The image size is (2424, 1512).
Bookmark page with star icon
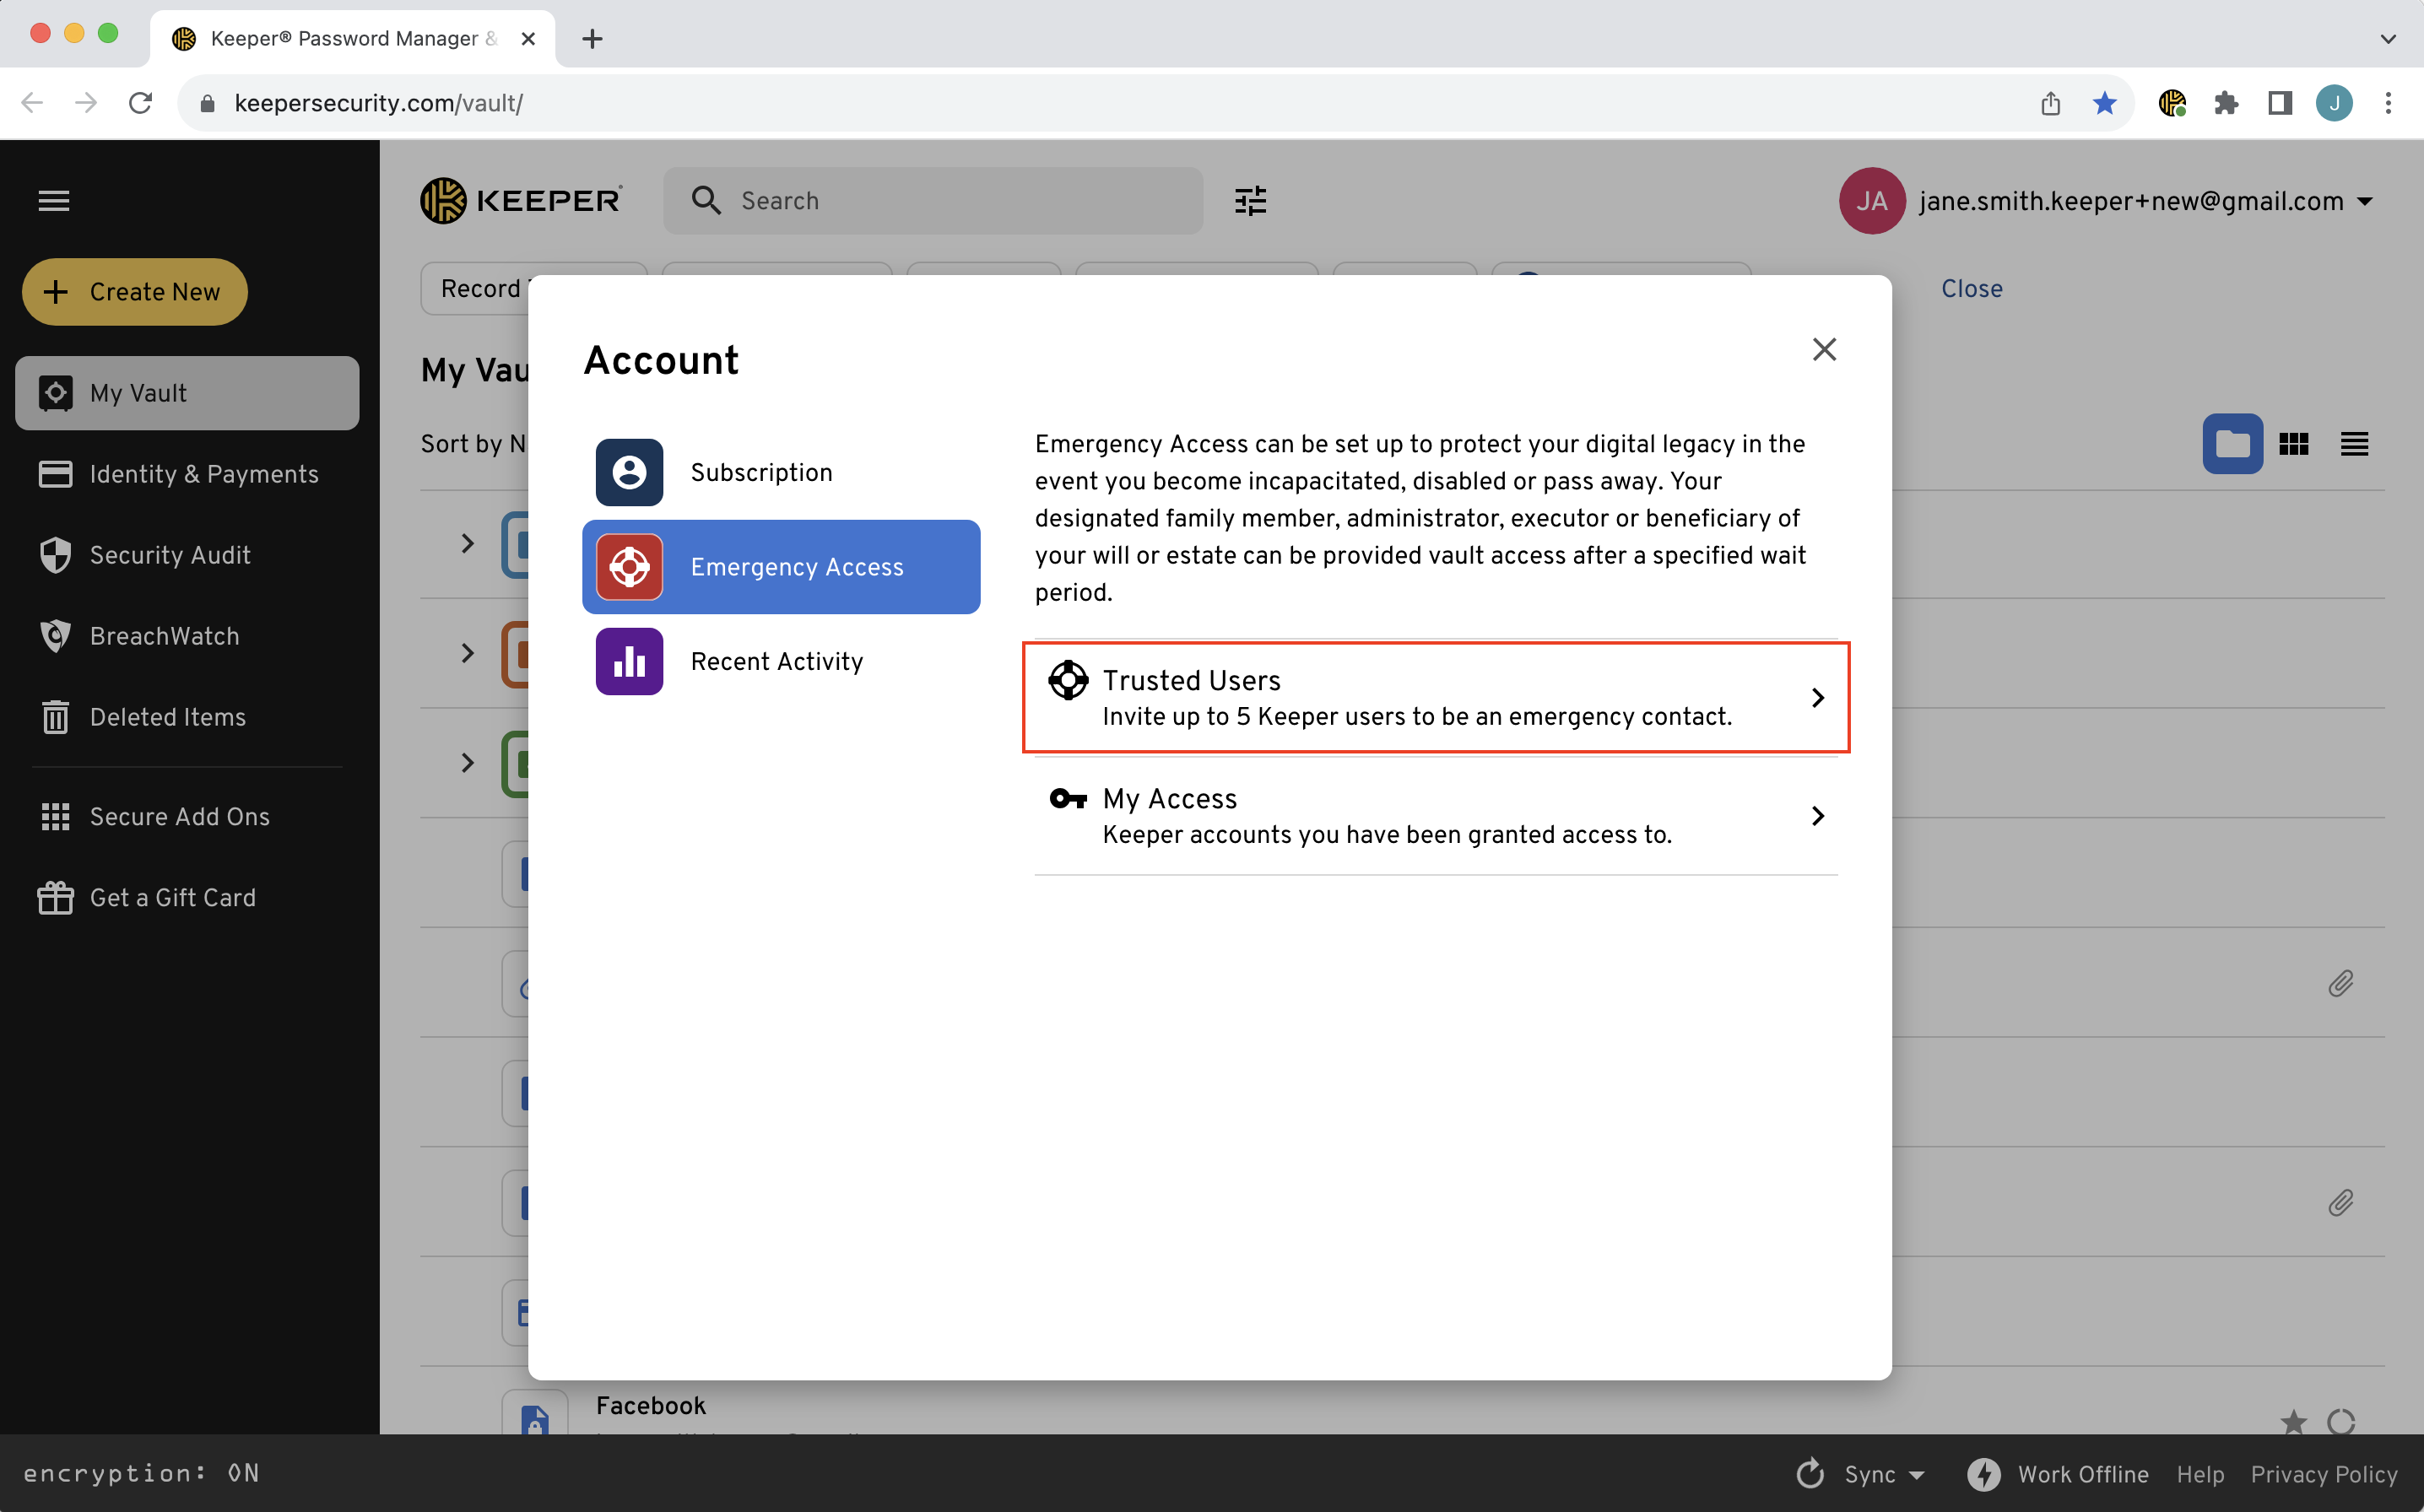coord(2104,103)
